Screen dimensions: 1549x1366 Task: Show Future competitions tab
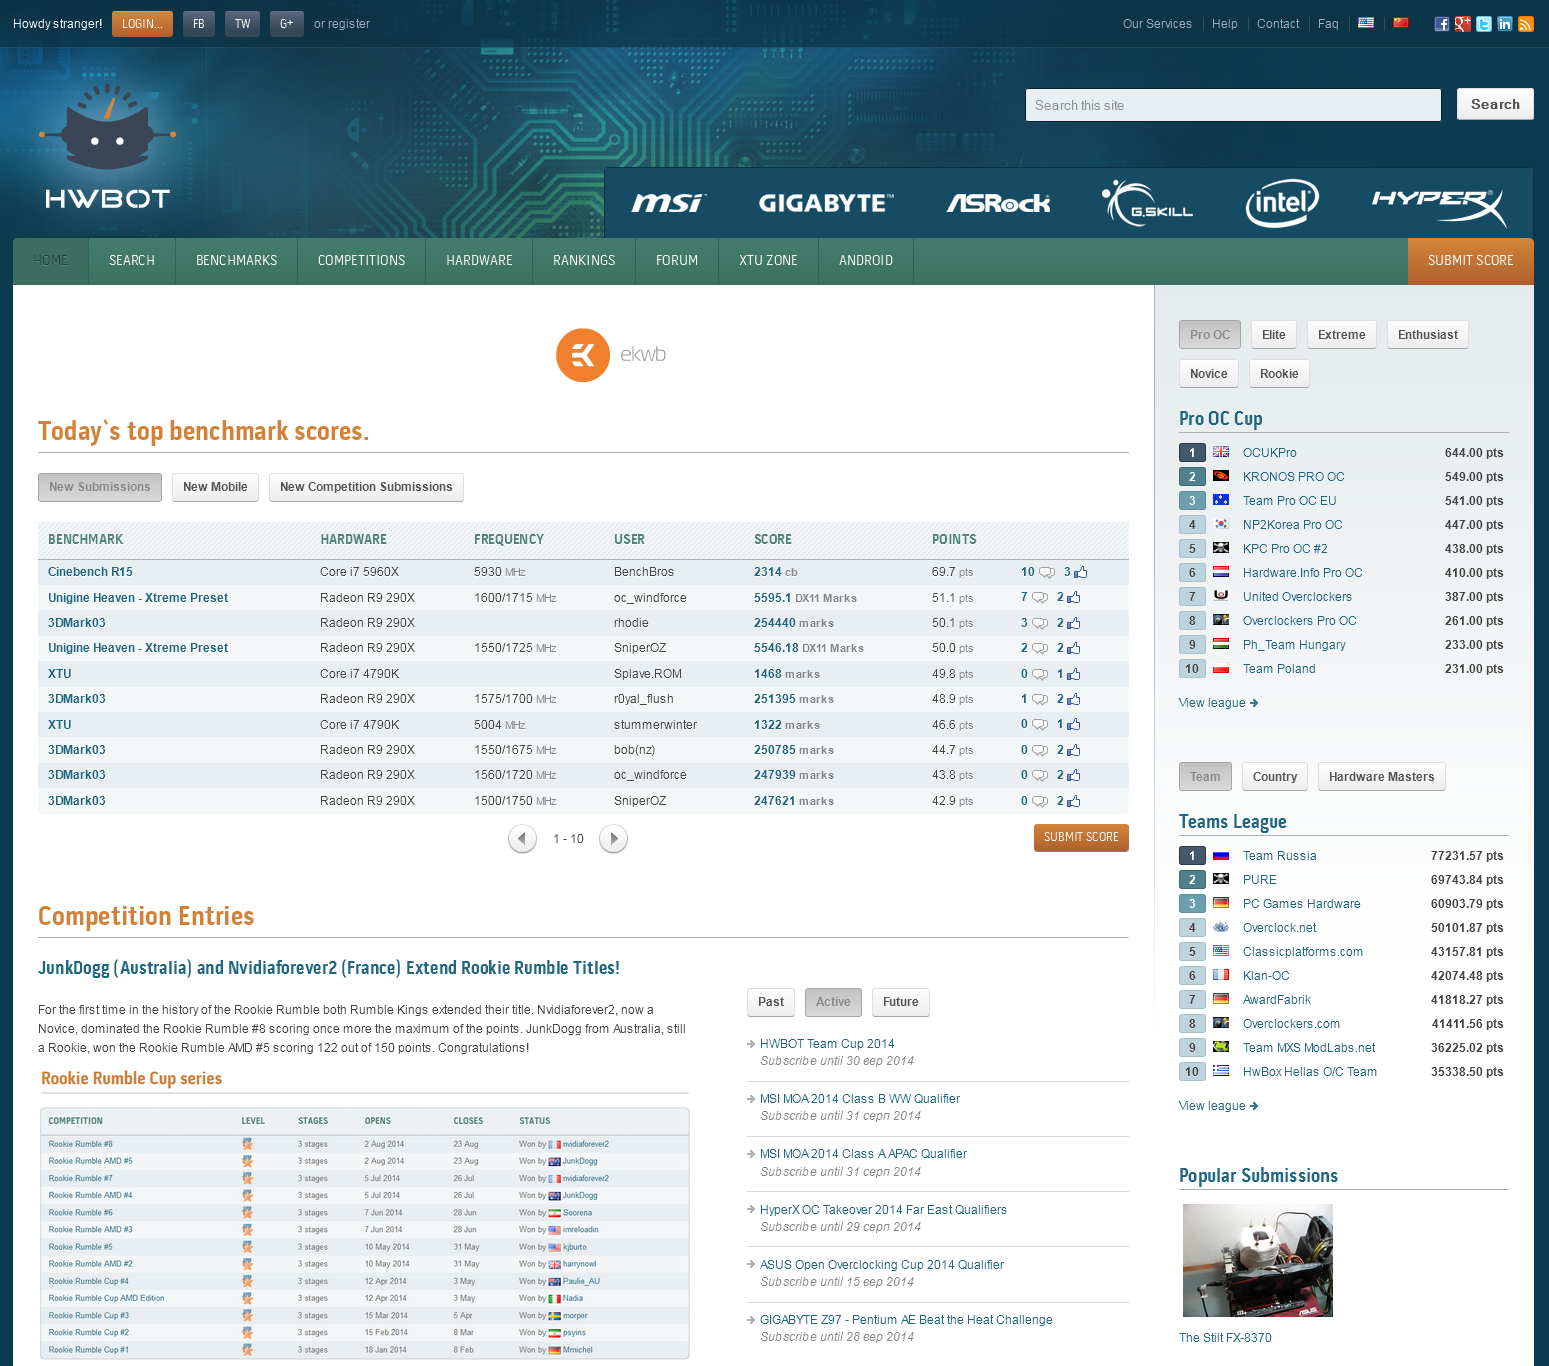[x=900, y=1002]
